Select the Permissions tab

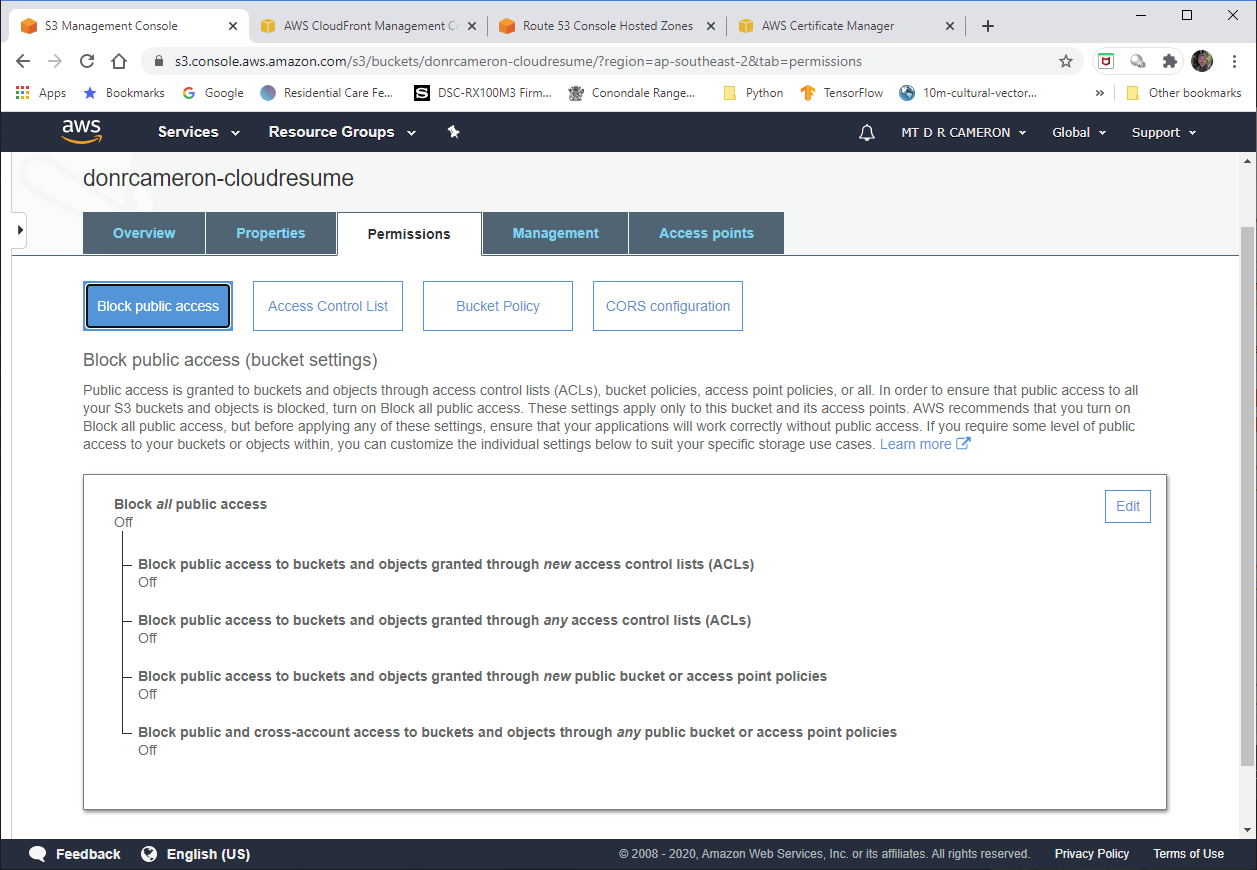(x=409, y=234)
